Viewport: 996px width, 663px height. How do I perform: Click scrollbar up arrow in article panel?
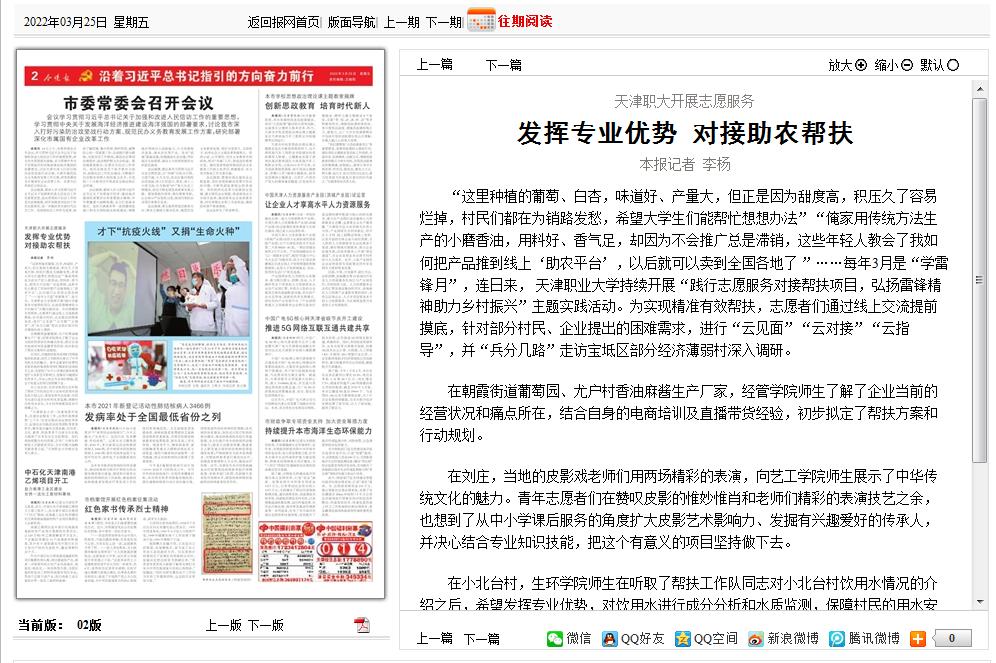click(x=980, y=88)
